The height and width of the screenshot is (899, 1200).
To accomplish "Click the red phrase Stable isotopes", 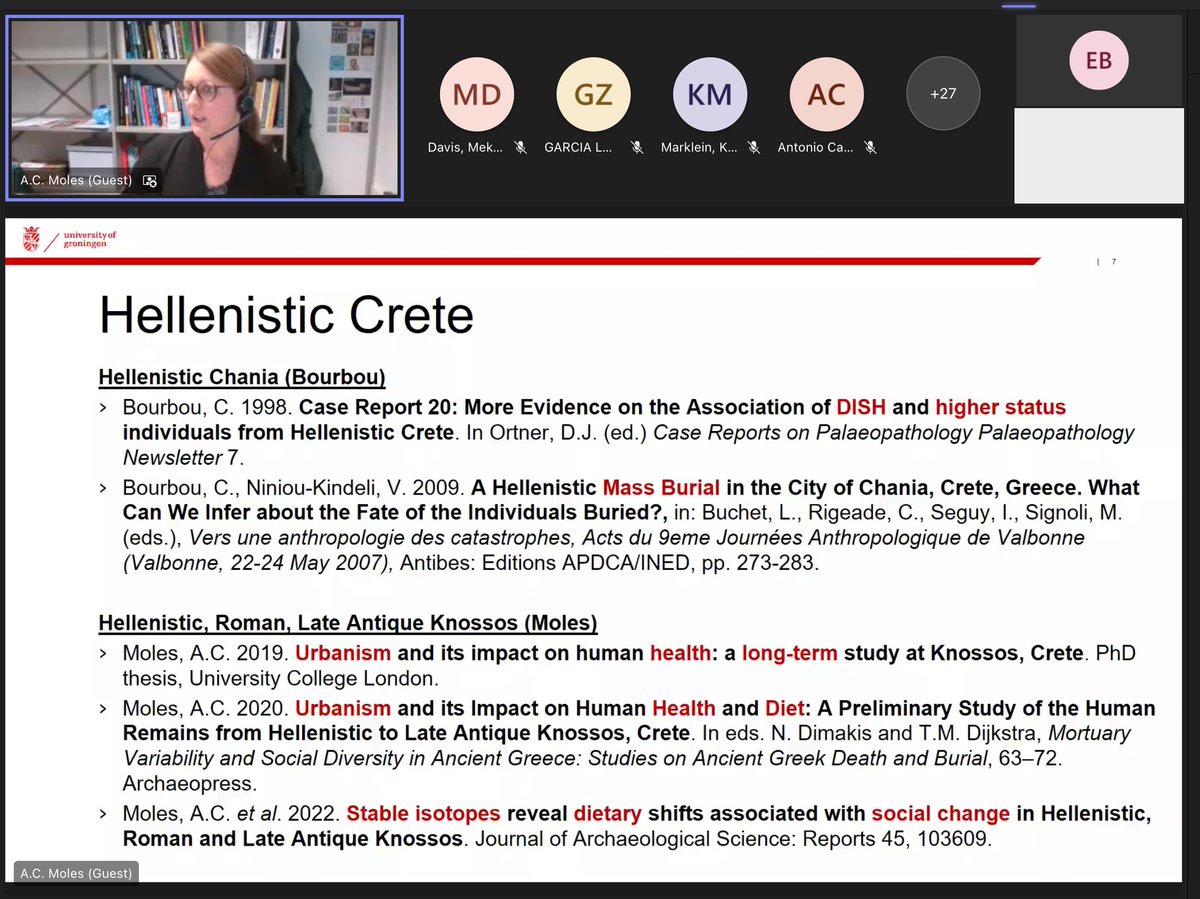I will tap(424, 813).
